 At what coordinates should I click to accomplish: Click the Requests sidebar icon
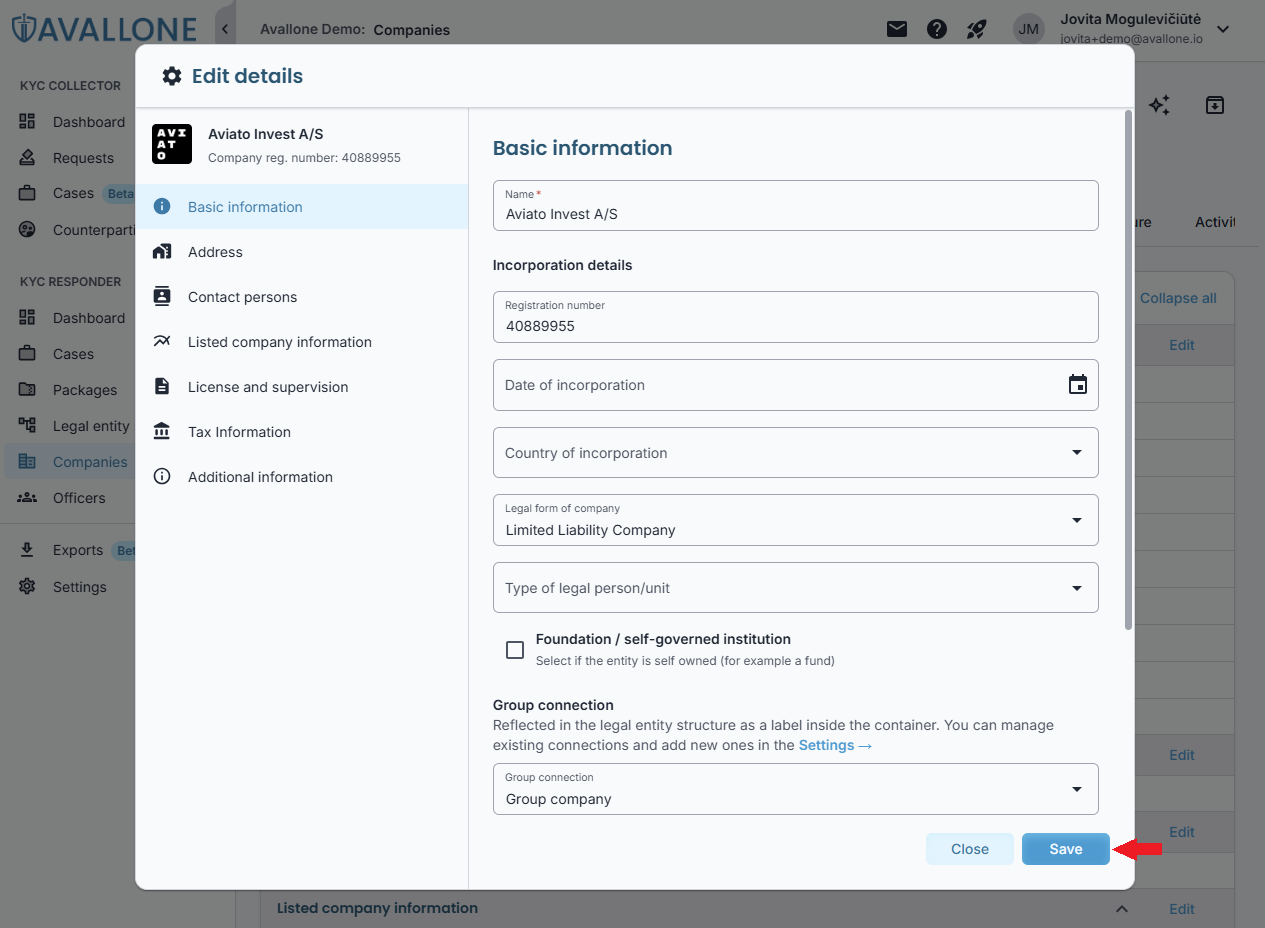pyautogui.click(x=27, y=158)
